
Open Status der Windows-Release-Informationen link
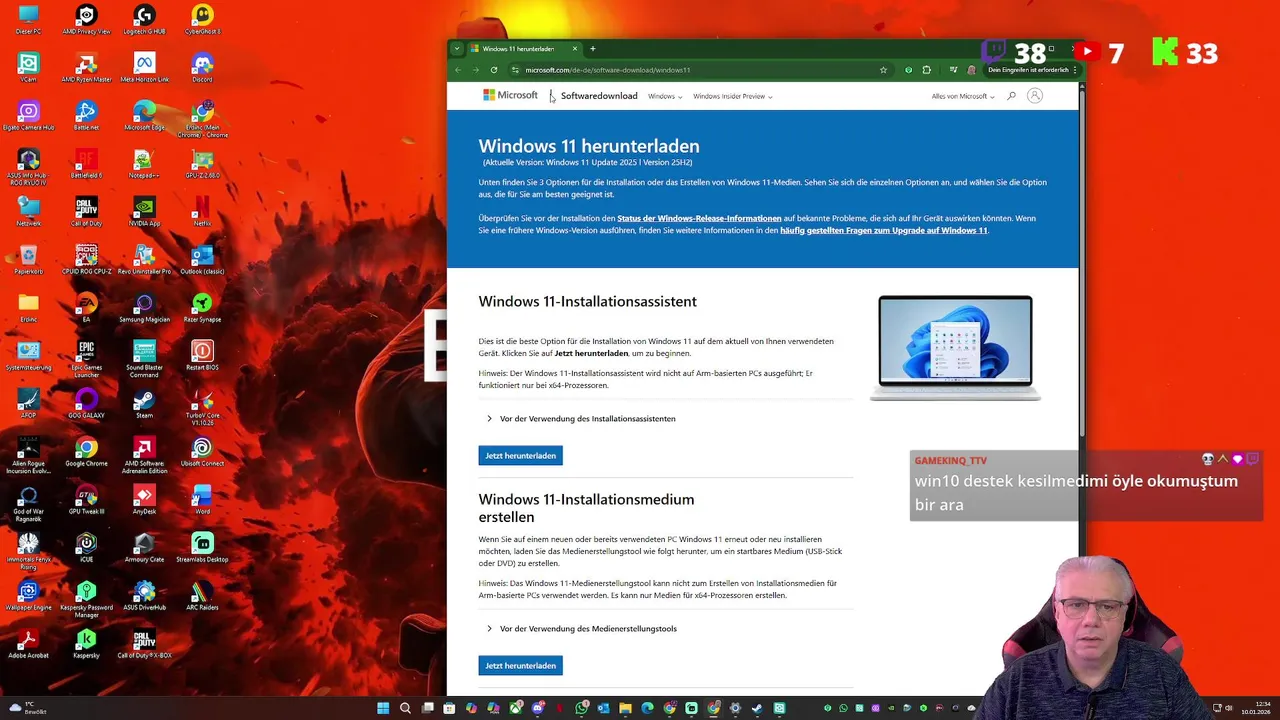(x=699, y=218)
